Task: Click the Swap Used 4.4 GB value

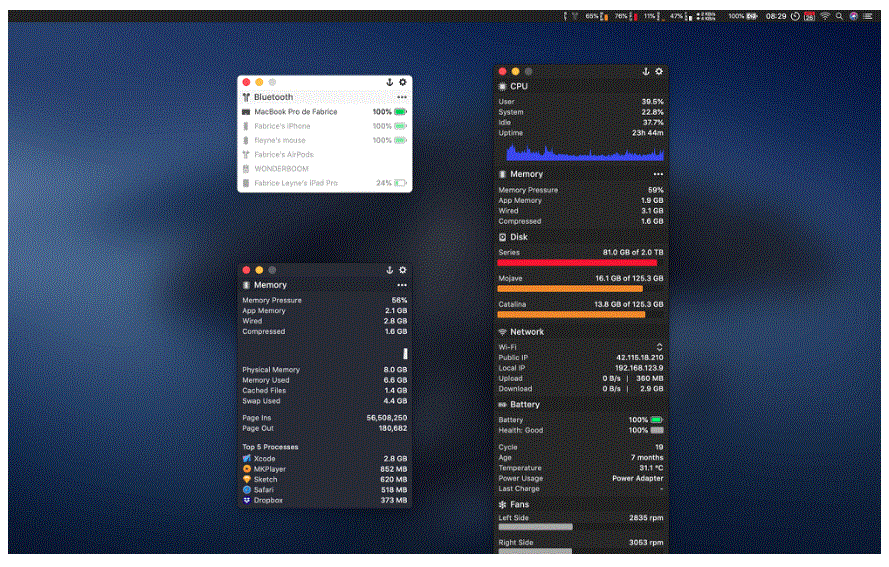Action: point(395,401)
